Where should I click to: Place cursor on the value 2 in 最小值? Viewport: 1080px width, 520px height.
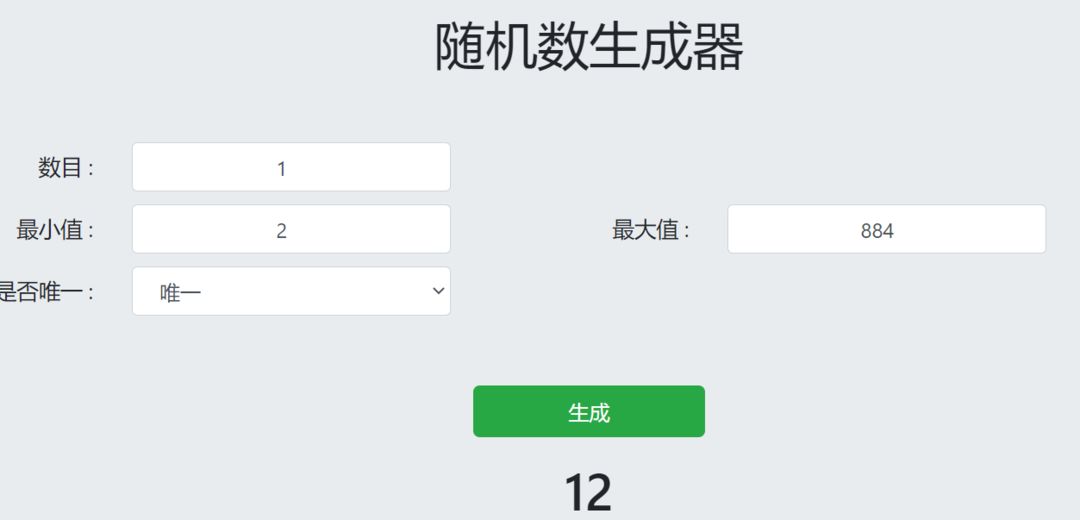click(281, 231)
